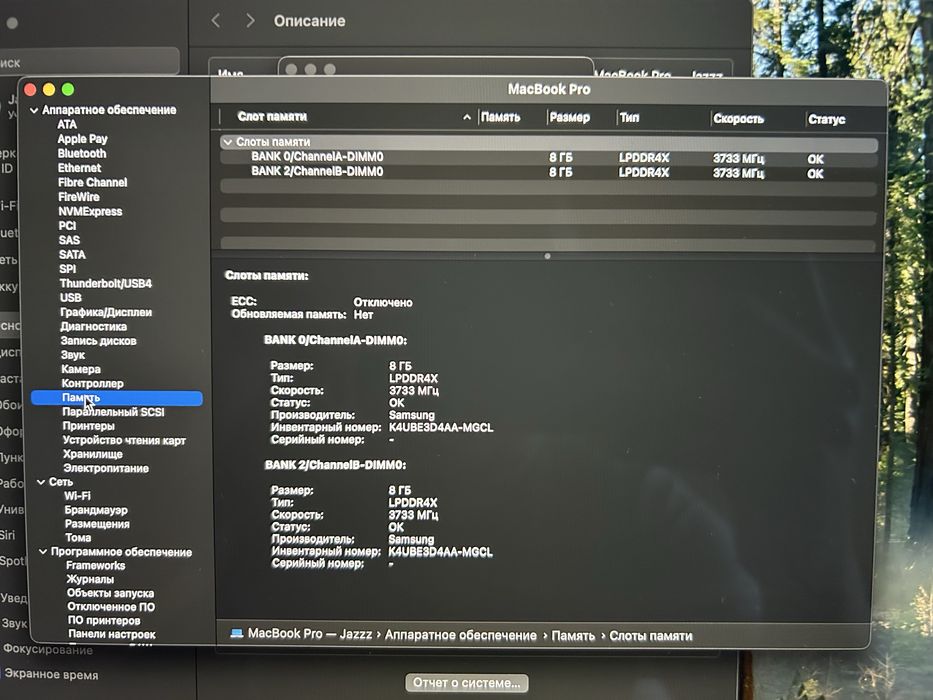Viewport: 933px width, 700px height.
Task: Select Bluetooth in hardware list
Action: coord(82,153)
